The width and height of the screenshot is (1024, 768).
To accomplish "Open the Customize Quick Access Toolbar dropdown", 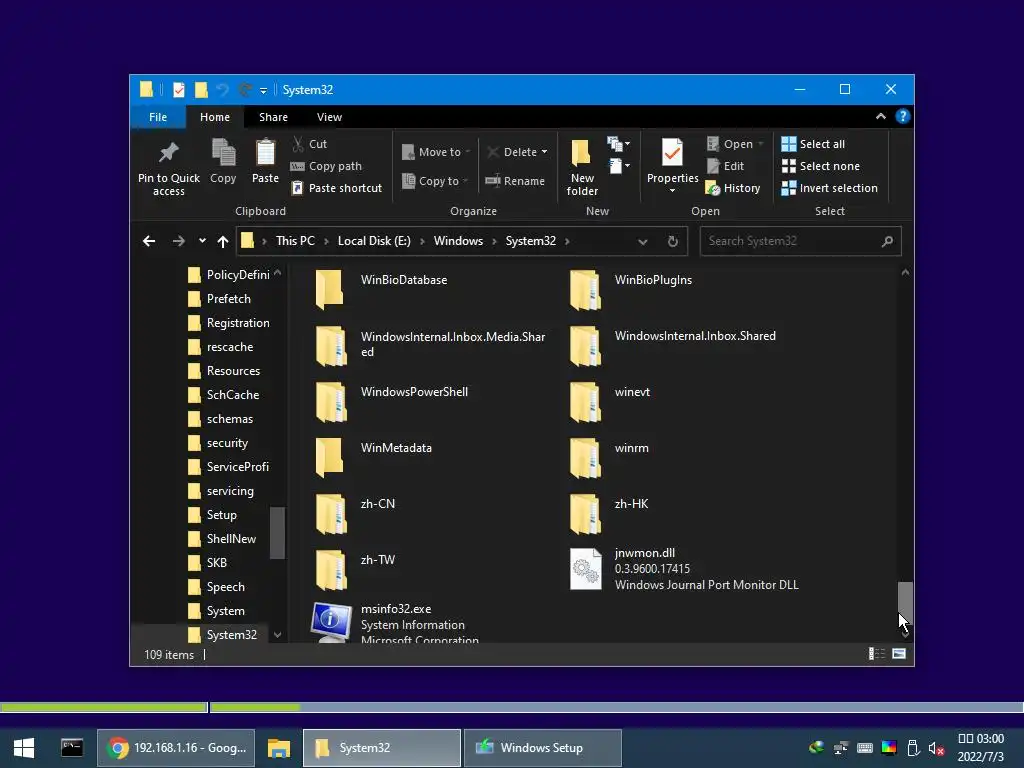I will coord(263,90).
